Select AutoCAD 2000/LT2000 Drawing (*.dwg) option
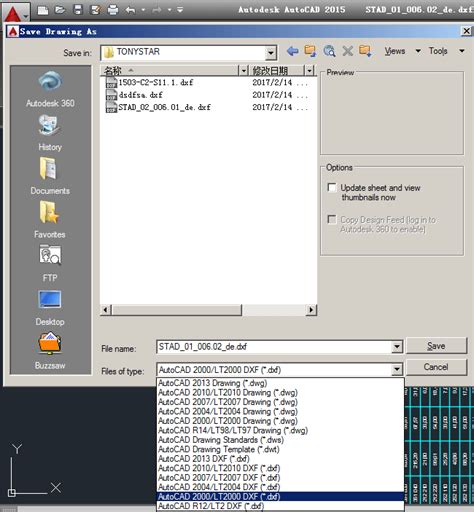 click(x=280, y=421)
